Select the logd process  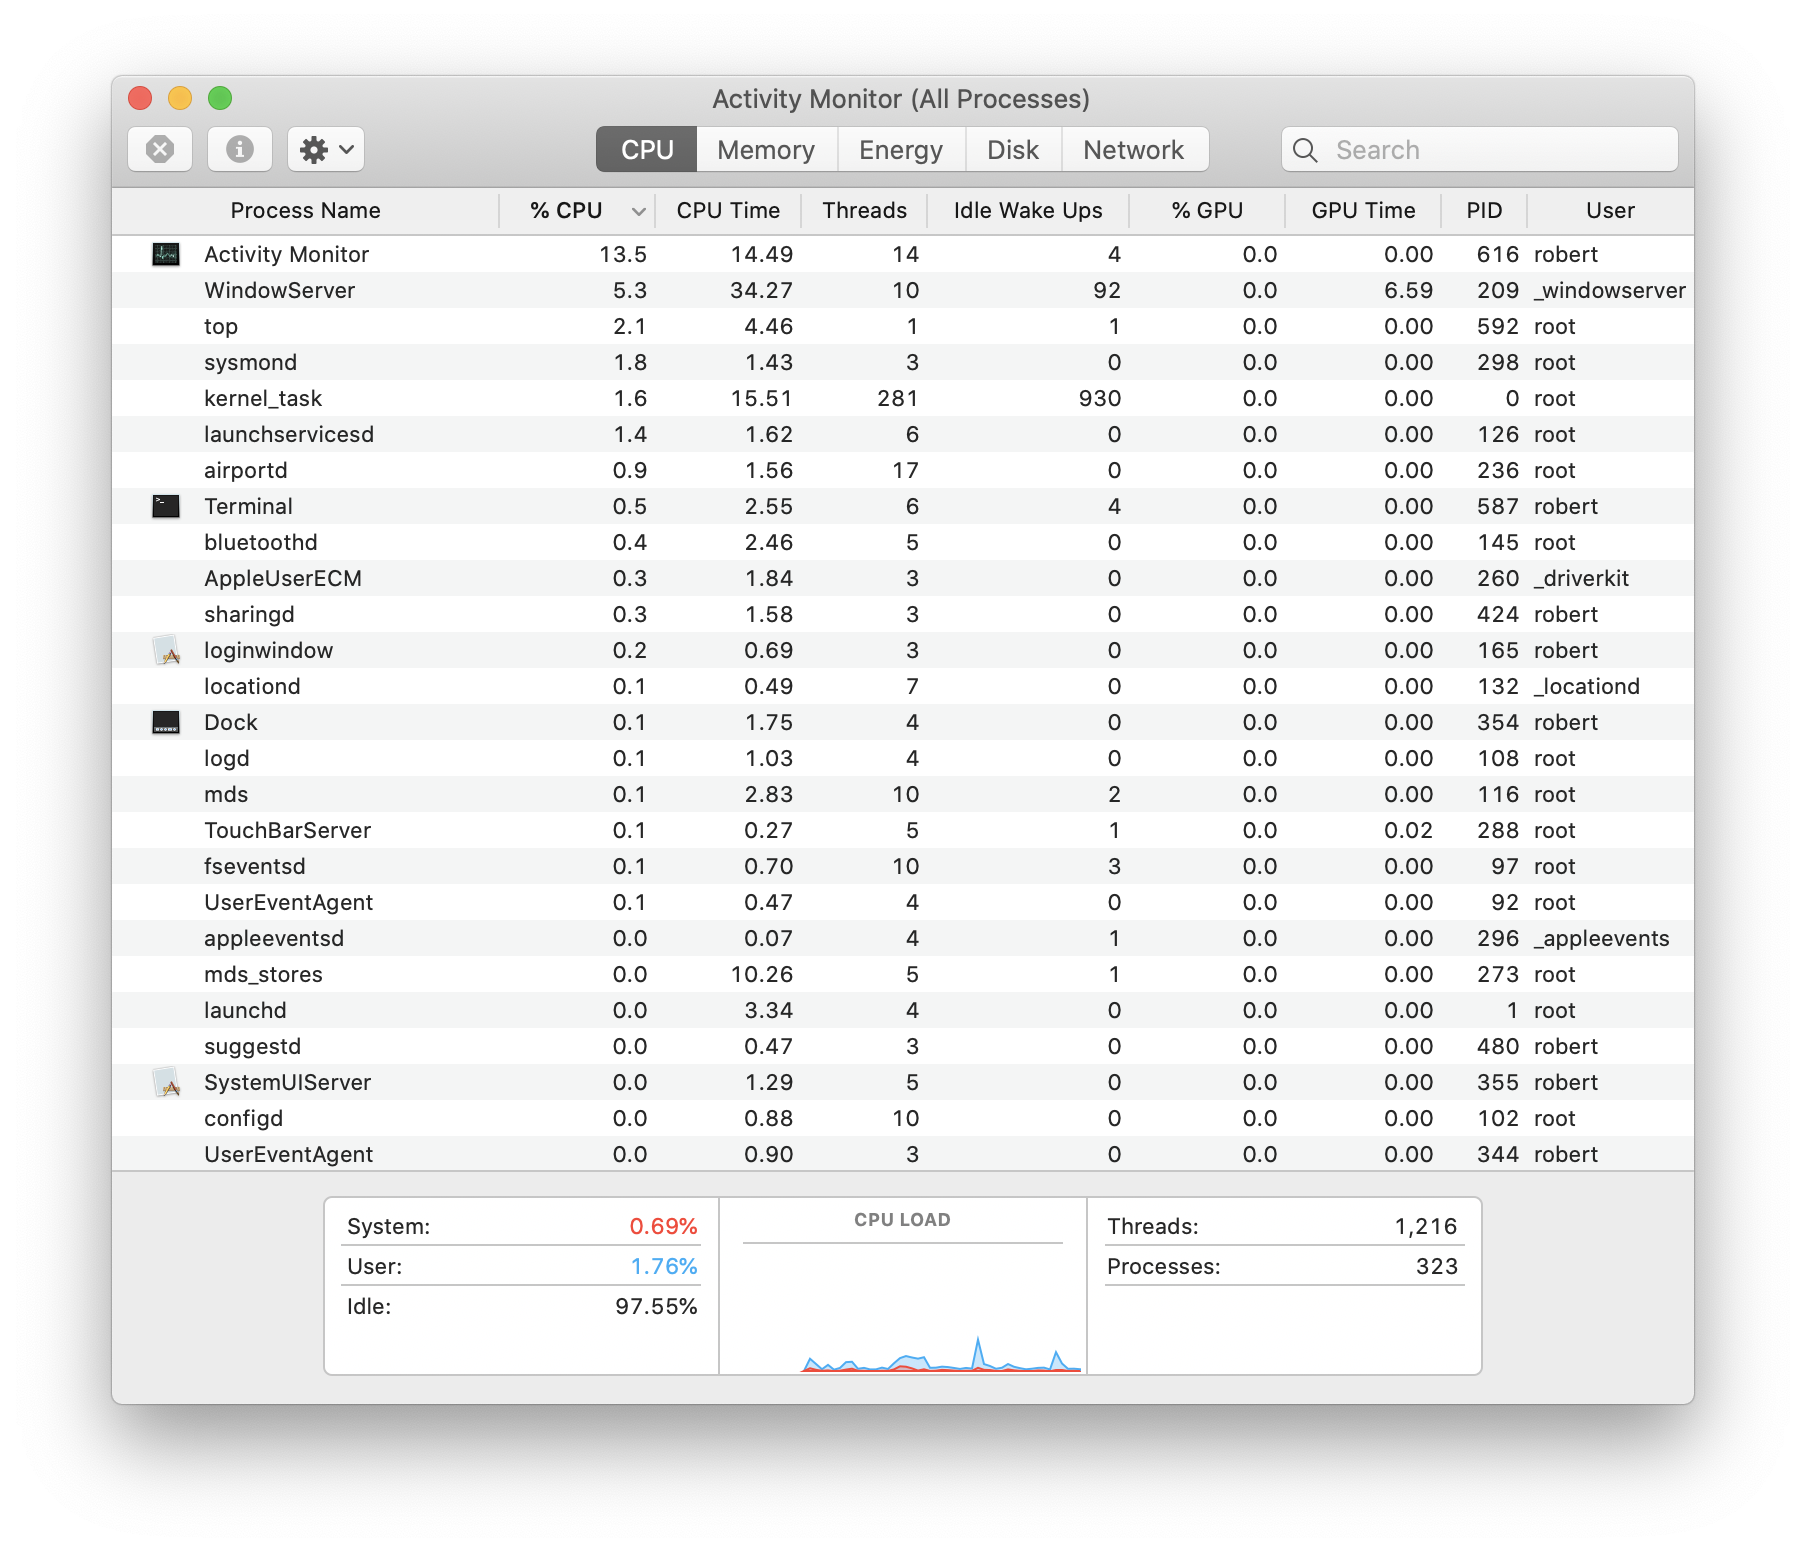[903, 758]
